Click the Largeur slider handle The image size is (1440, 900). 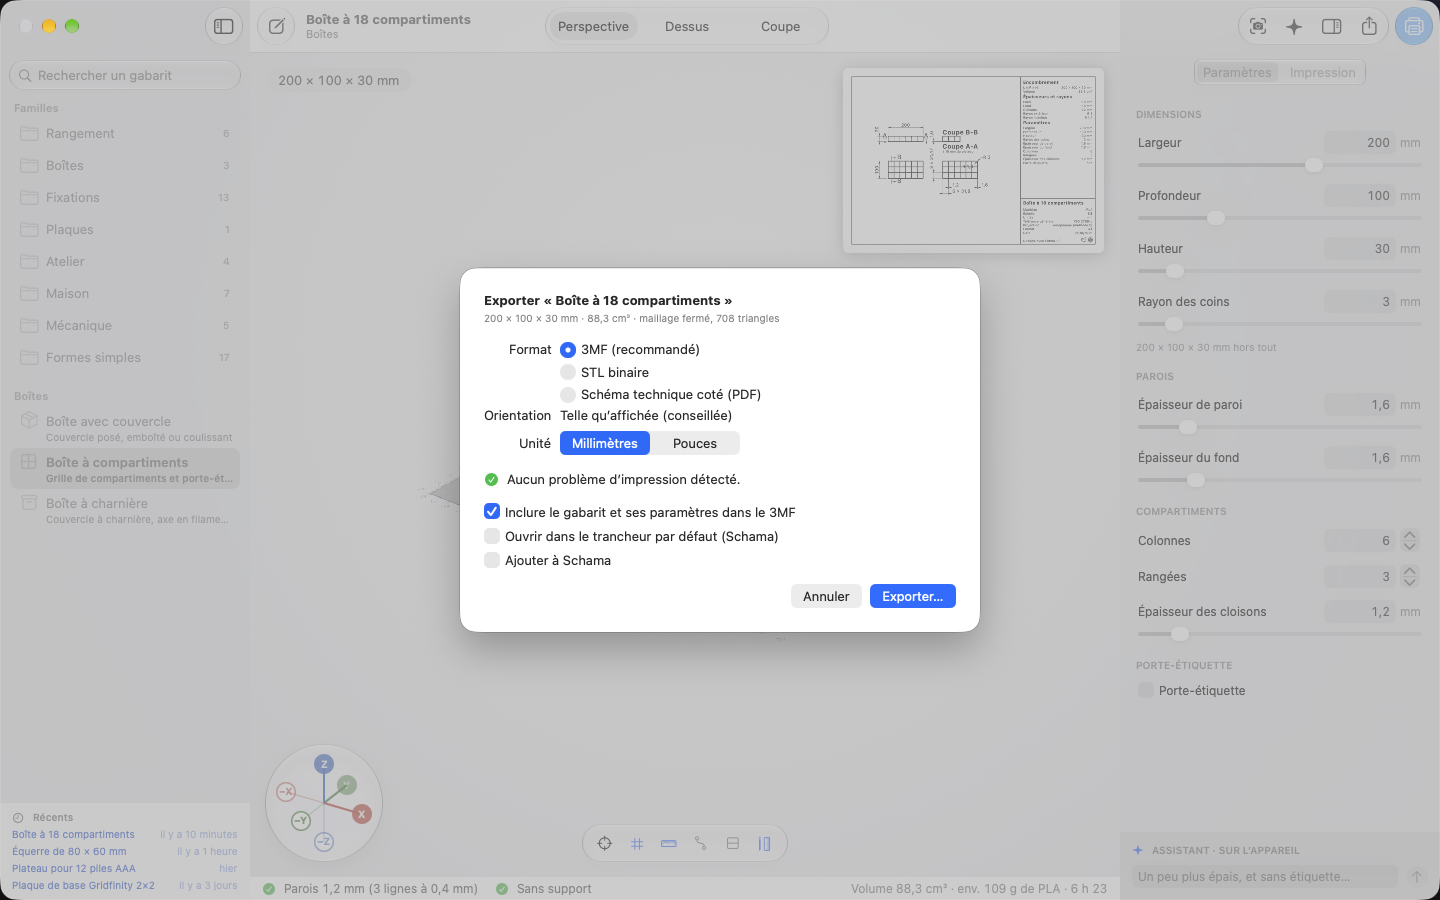[x=1314, y=165]
